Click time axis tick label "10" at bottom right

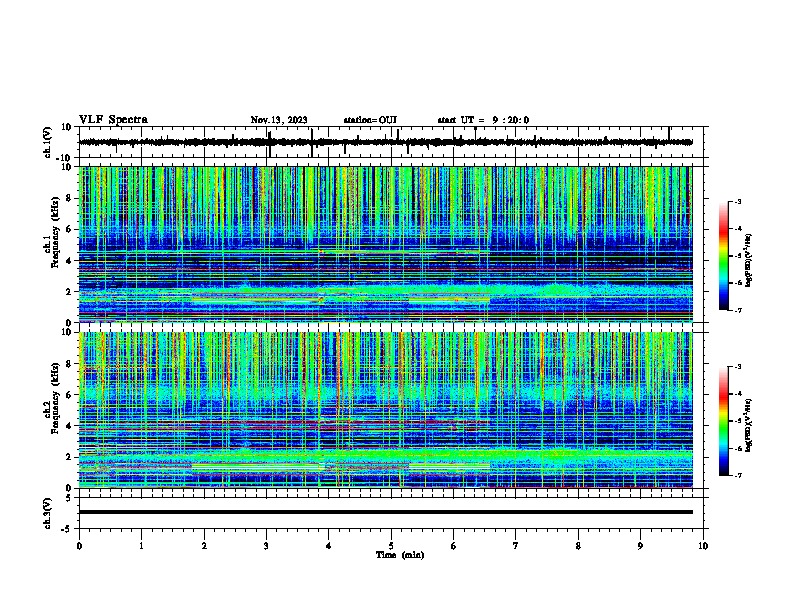[x=703, y=546]
